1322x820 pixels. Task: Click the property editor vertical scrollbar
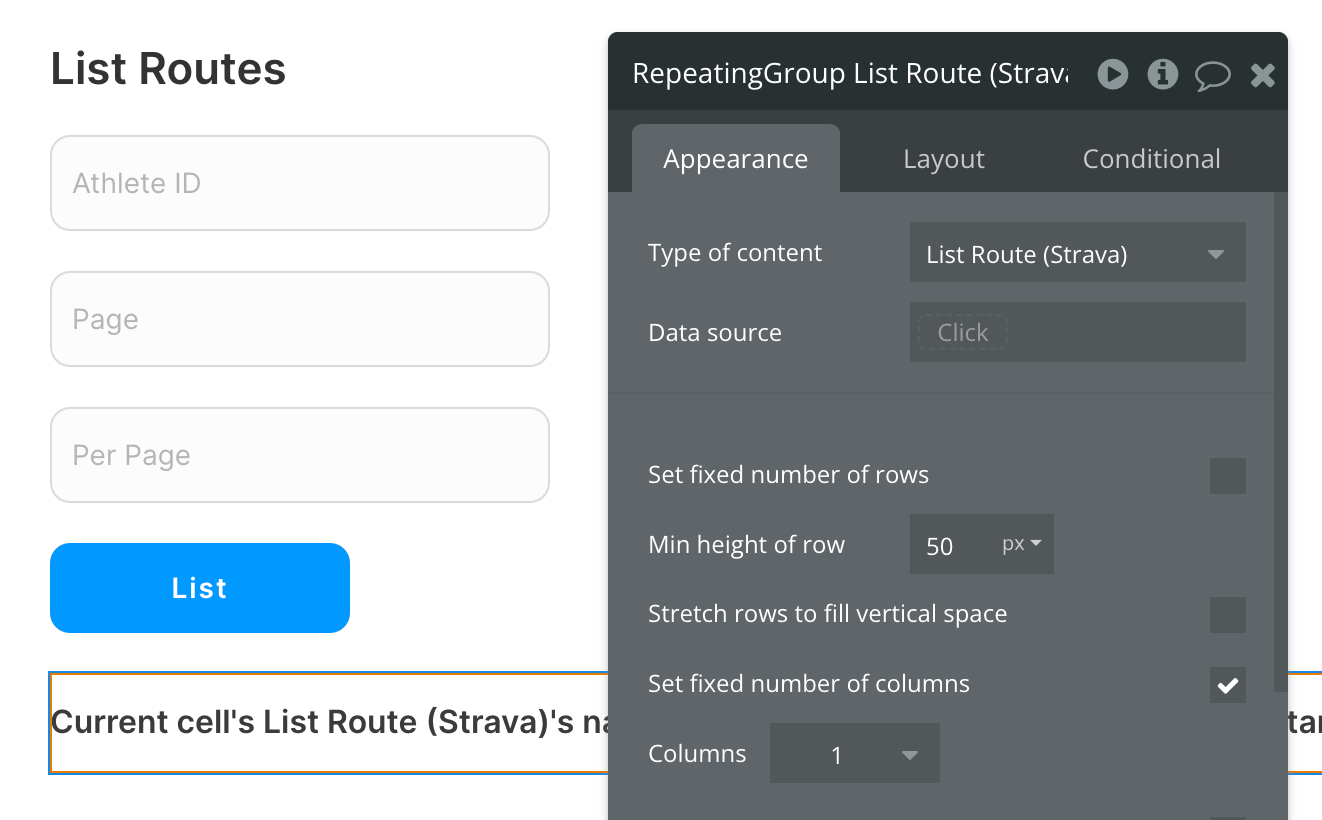click(x=1280, y=440)
